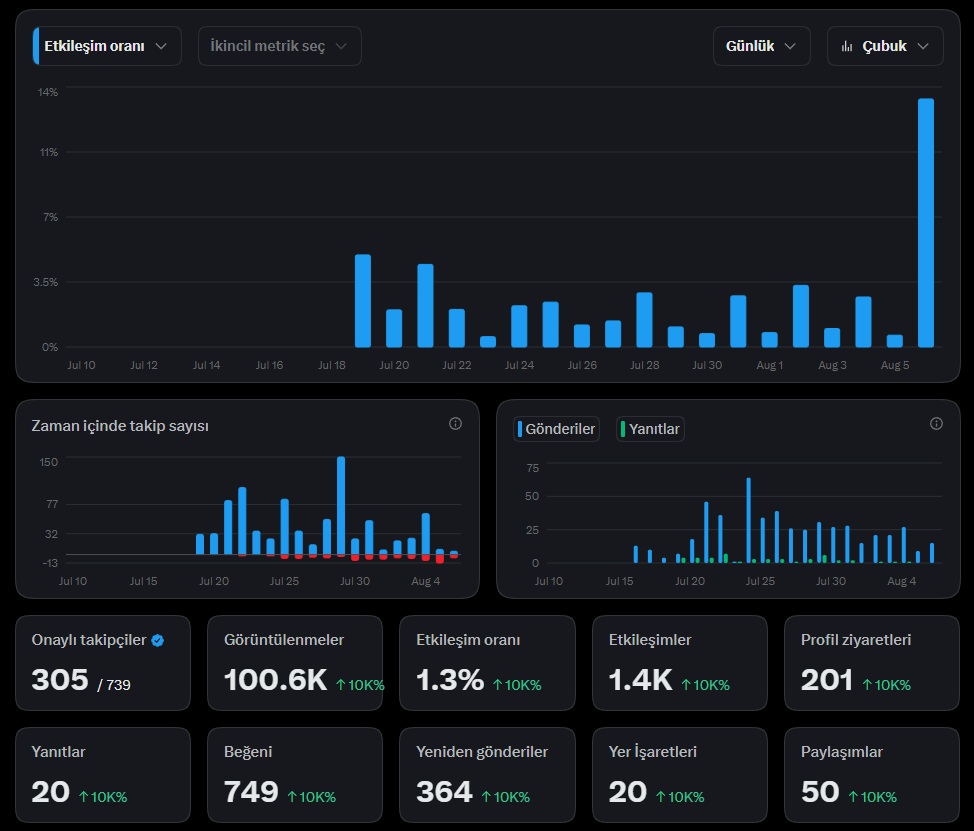Expand the Günlük interval dropdown
Screen dimensions: 974x831
(762, 46)
